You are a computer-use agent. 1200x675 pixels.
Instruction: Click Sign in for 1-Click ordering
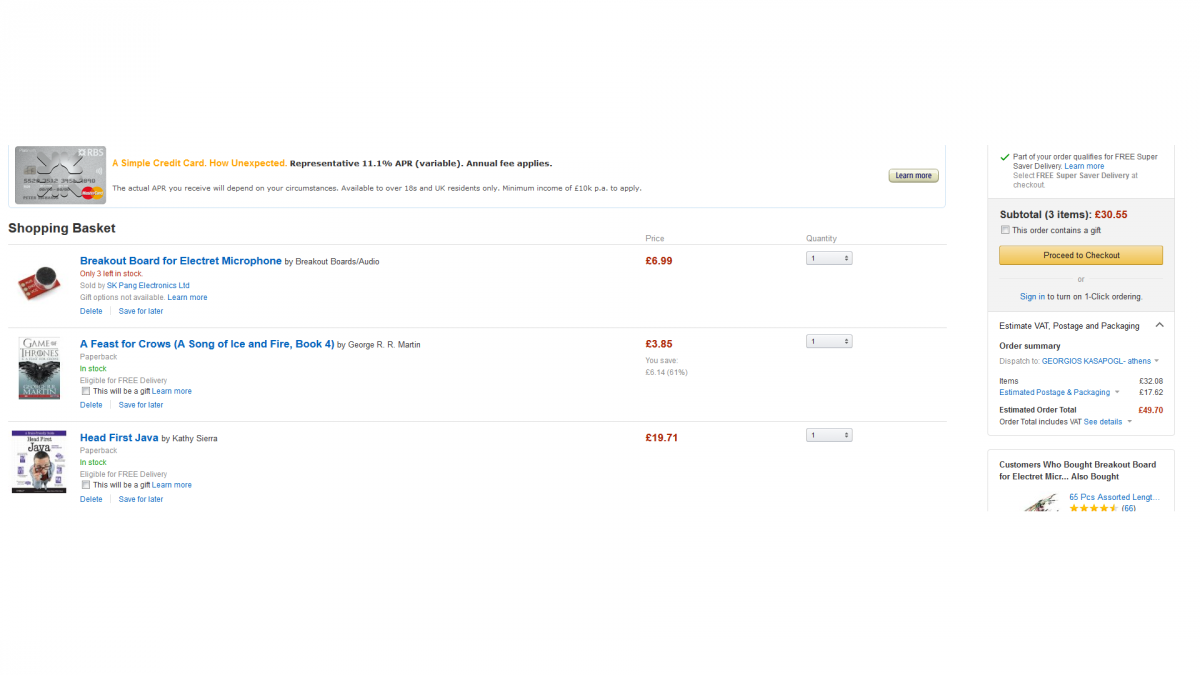click(x=1032, y=297)
